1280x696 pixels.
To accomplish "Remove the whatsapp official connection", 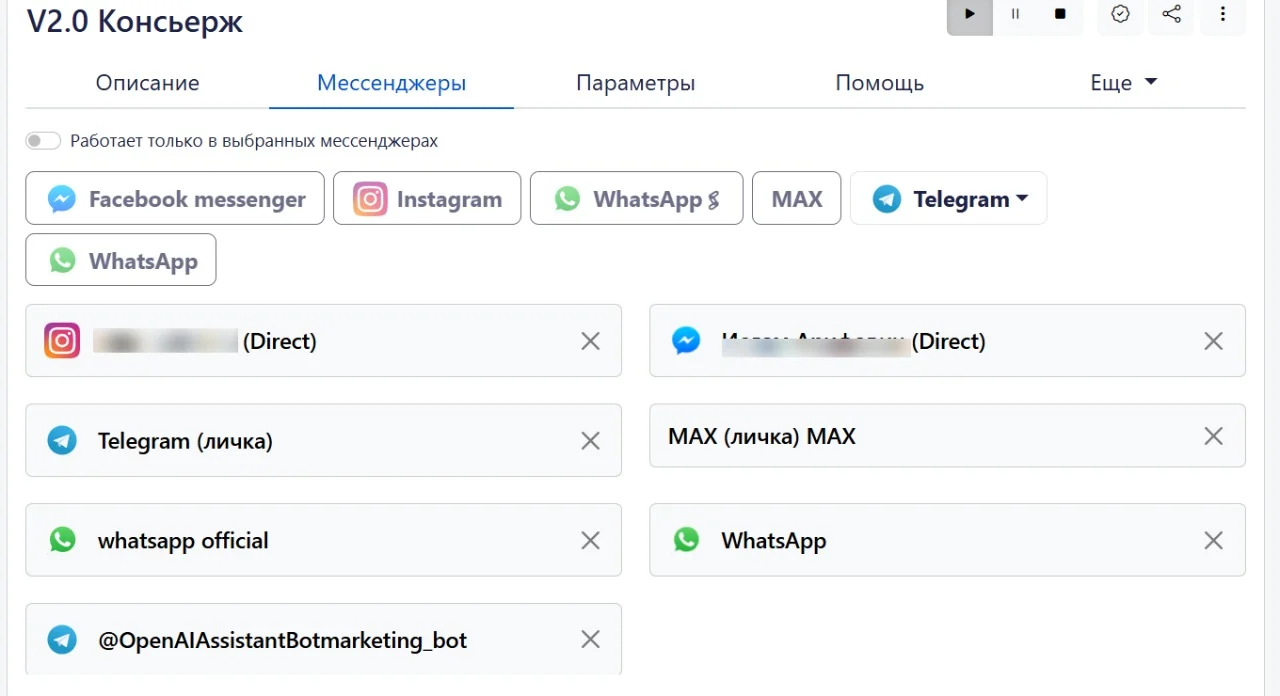I will (590, 540).
